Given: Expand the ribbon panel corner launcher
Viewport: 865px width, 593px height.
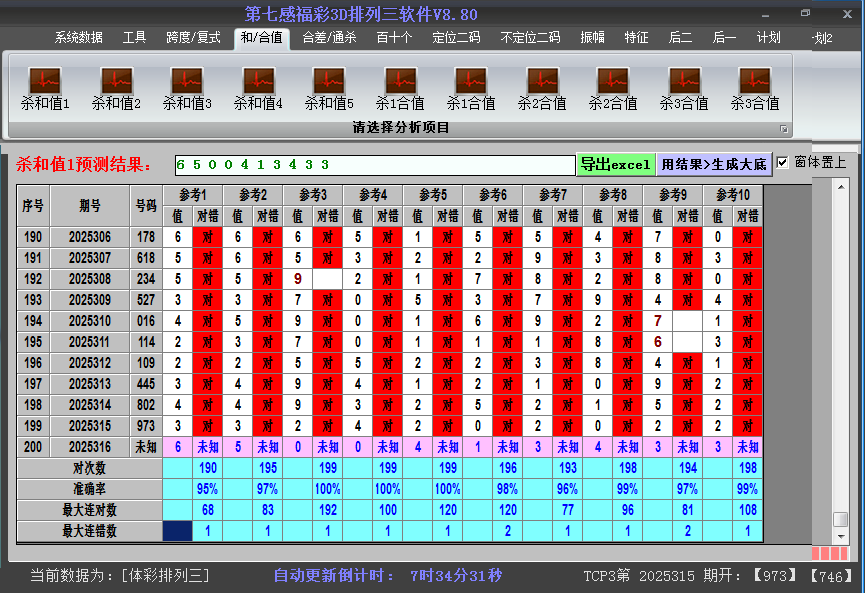Looking at the screenshot, I should 784,128.
